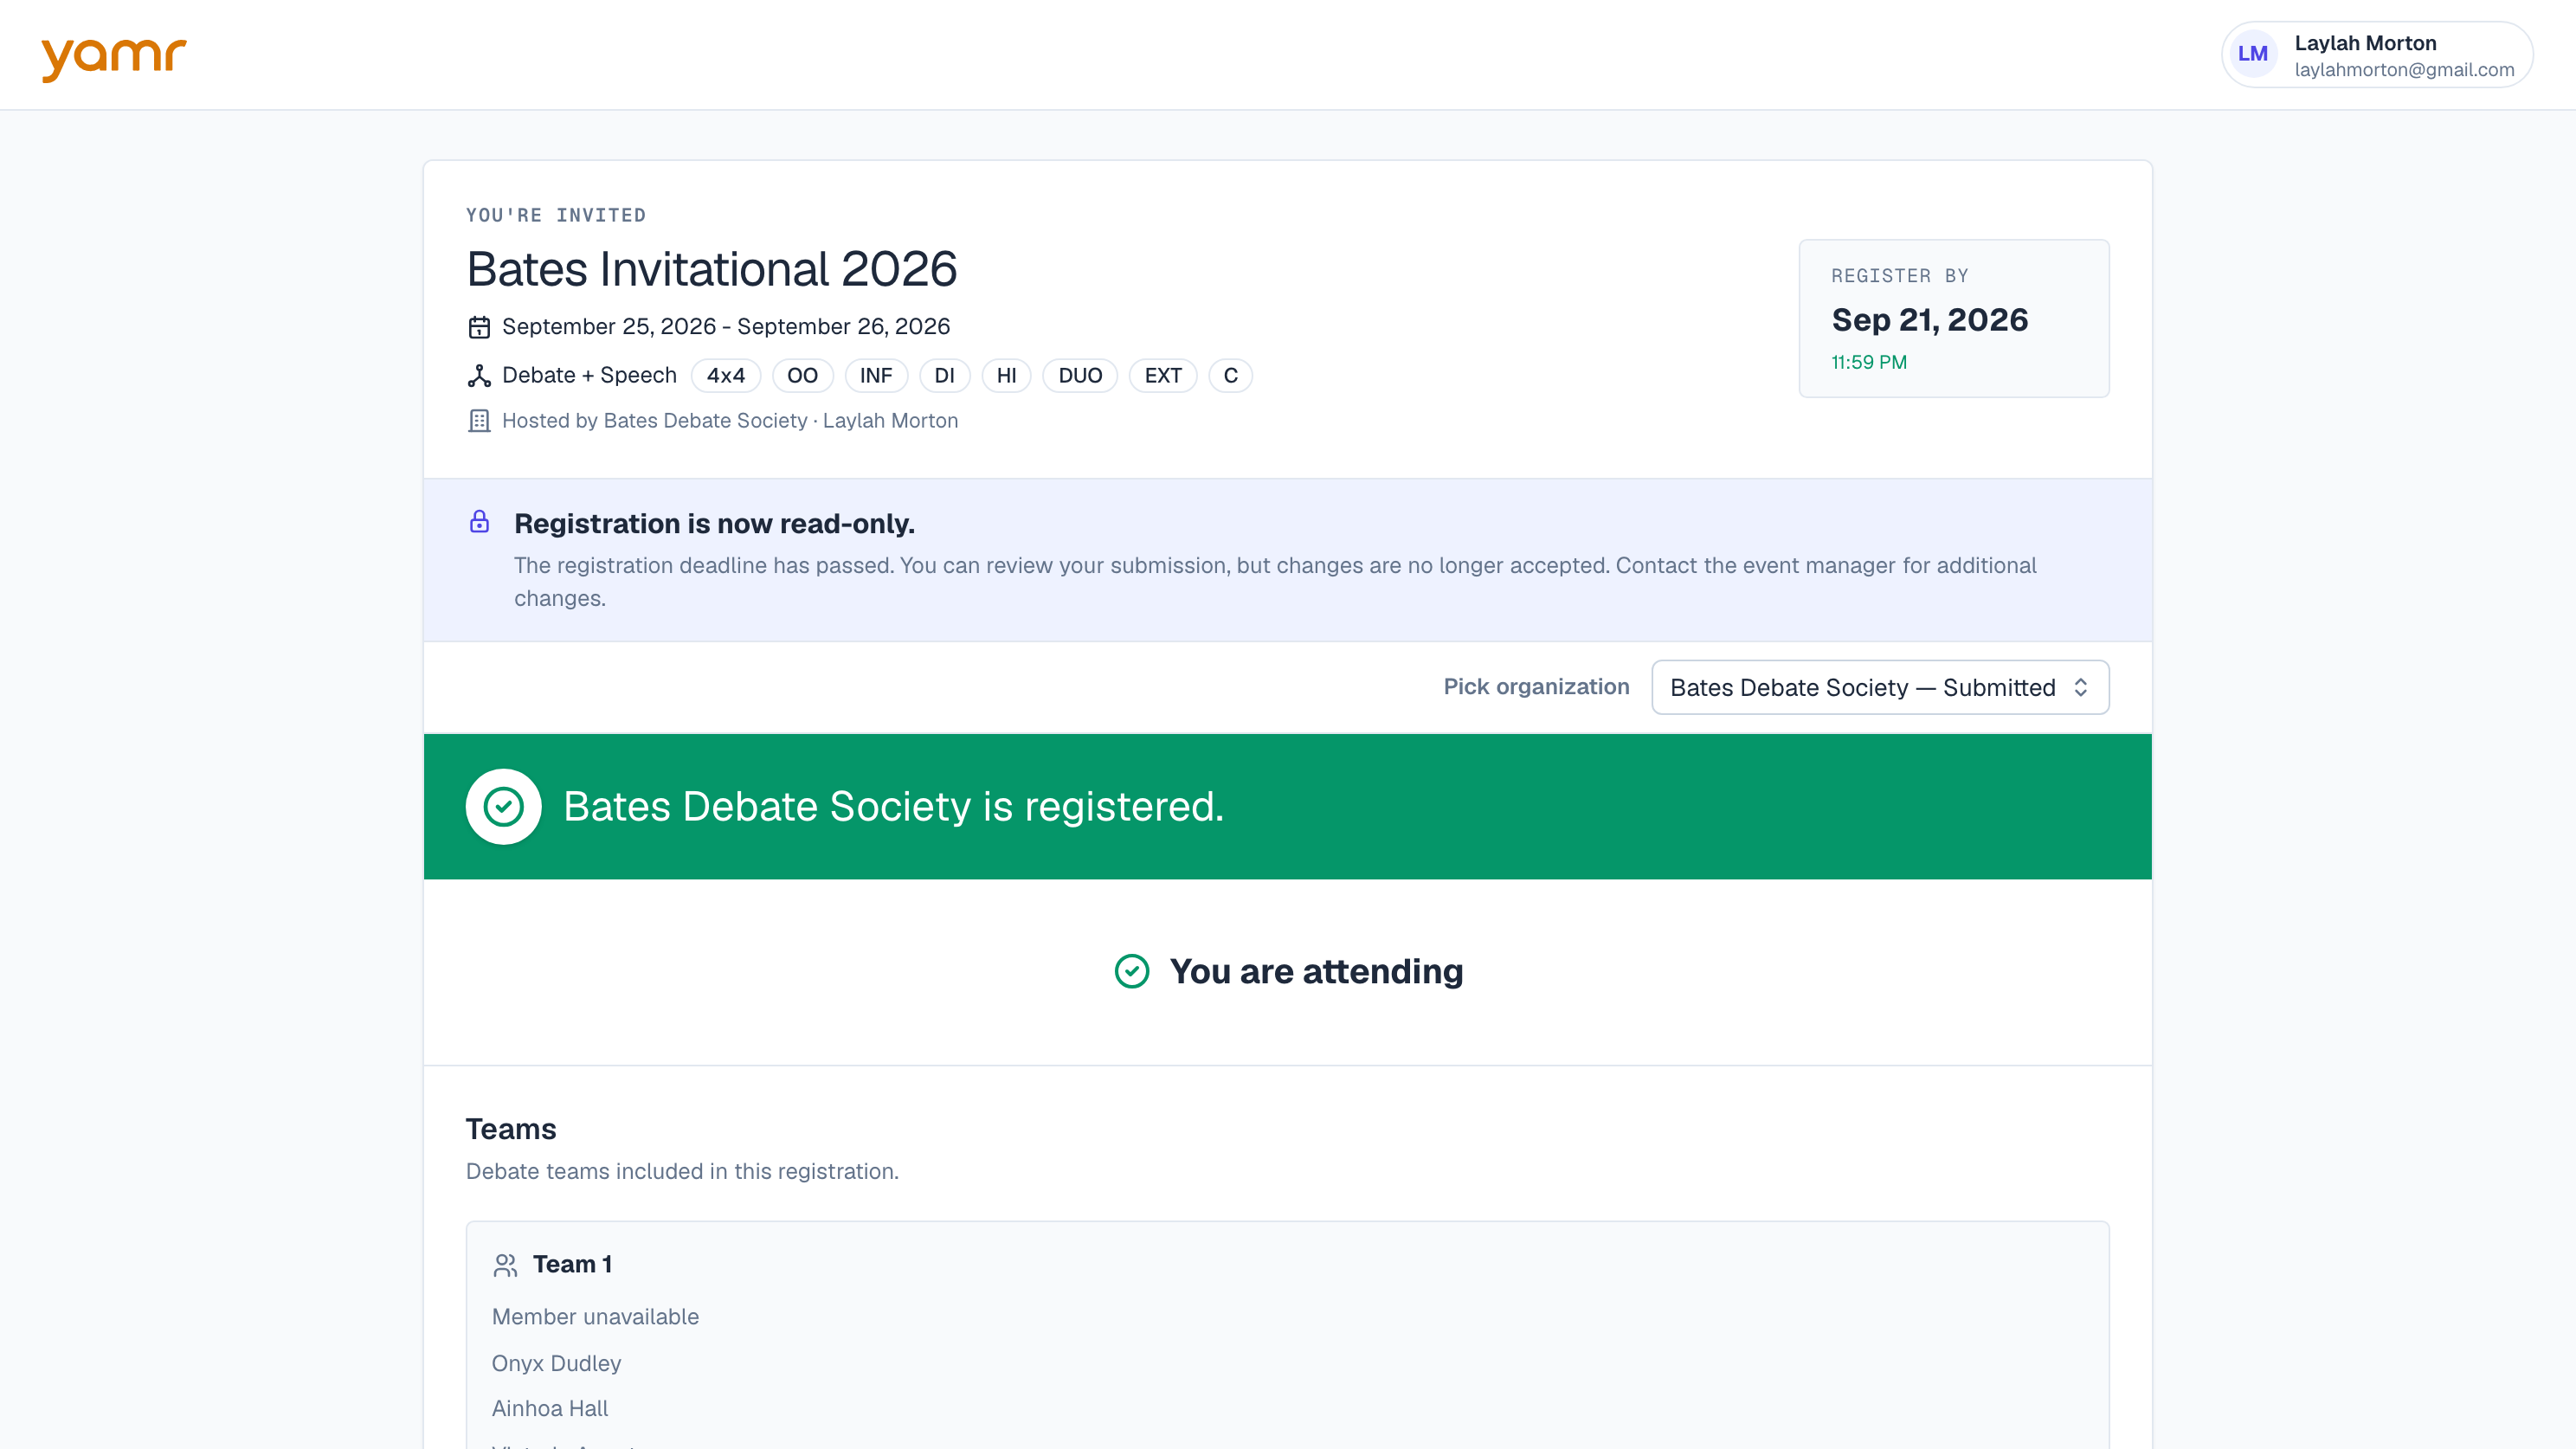This screenshot has width=2576, height=1449.
Task: Select the C event tag
Action: tap(1230, 376)
